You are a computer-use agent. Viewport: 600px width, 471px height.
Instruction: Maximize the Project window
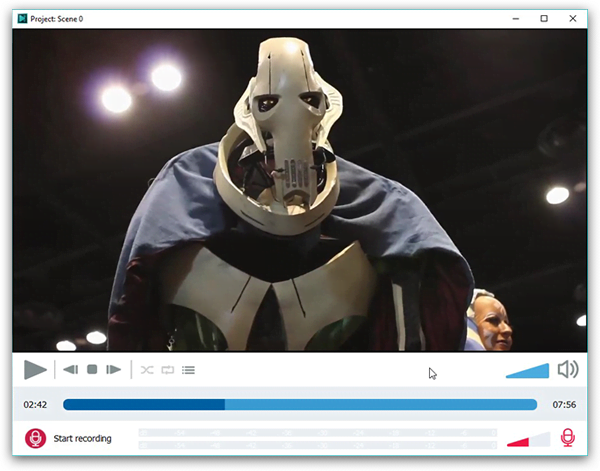tap(544, 18)
